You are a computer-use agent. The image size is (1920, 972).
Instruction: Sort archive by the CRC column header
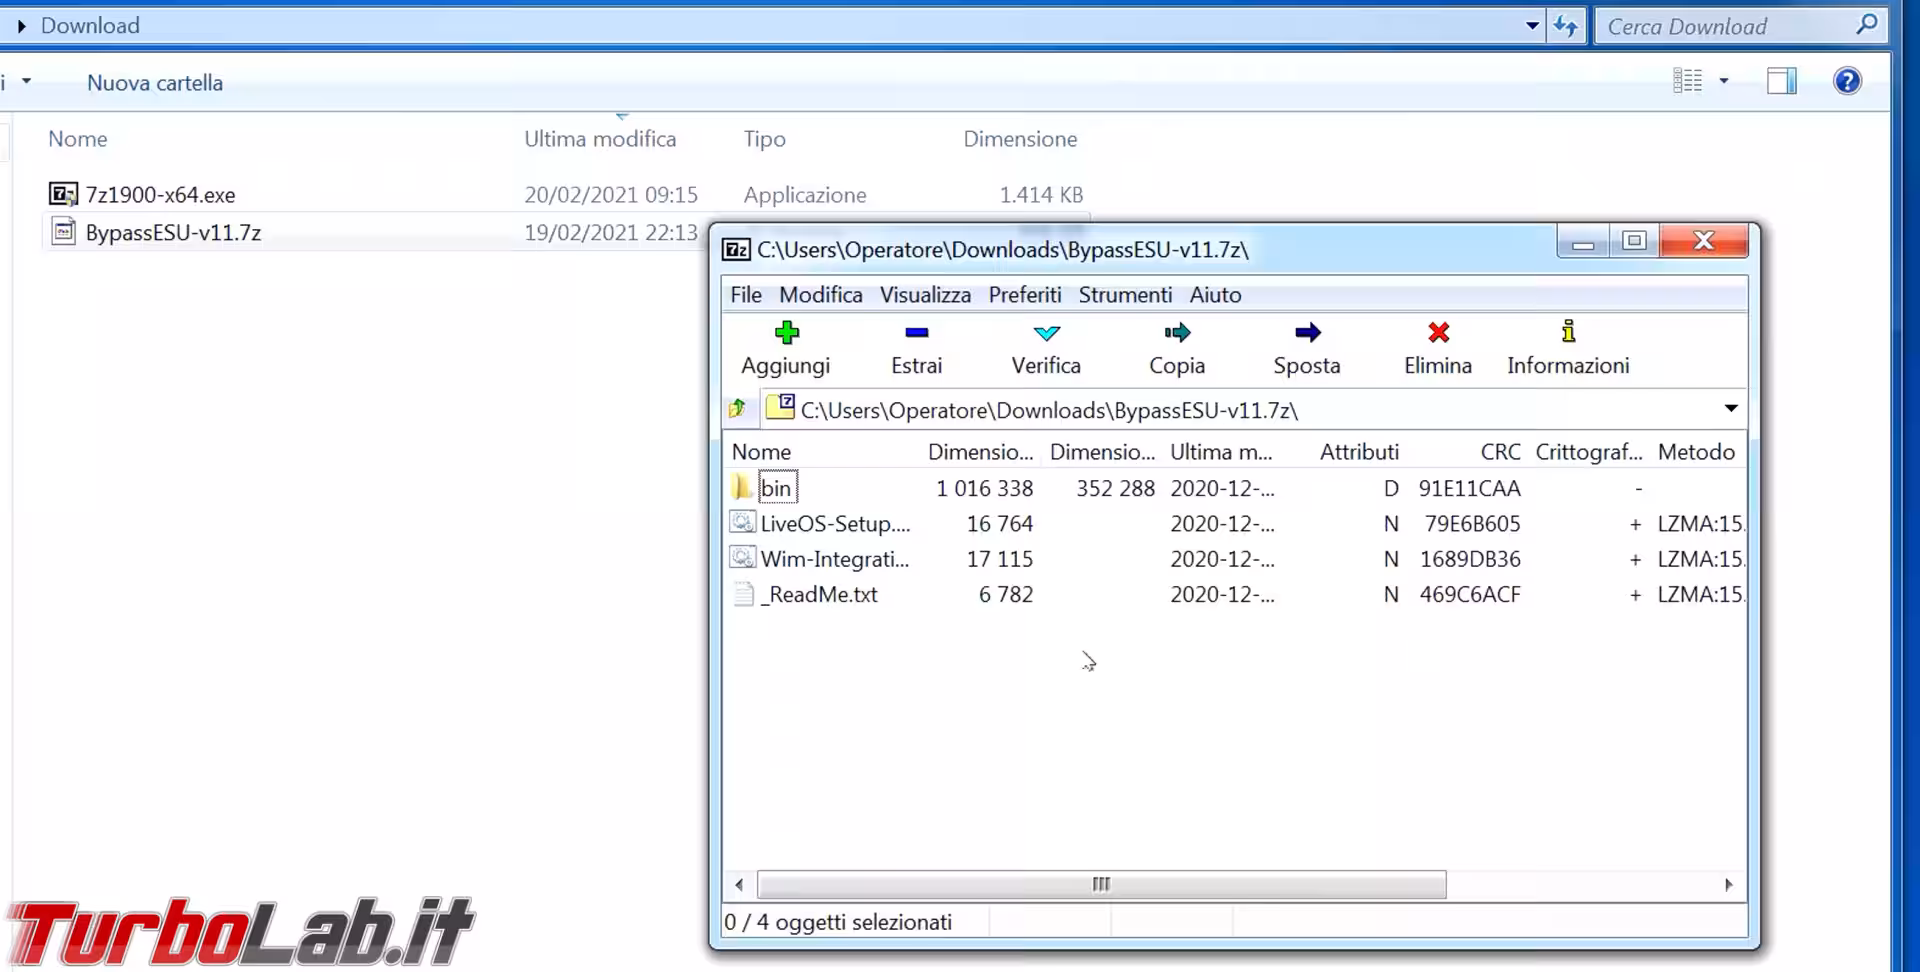click(x=1500, y=452)
